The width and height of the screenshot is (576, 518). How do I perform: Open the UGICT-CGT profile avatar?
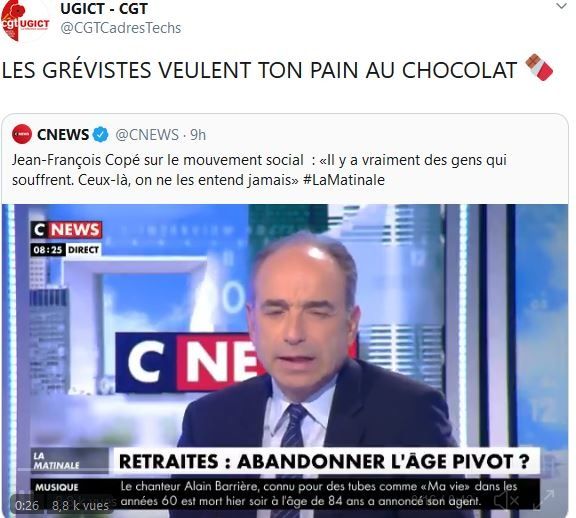coord(25,21)
